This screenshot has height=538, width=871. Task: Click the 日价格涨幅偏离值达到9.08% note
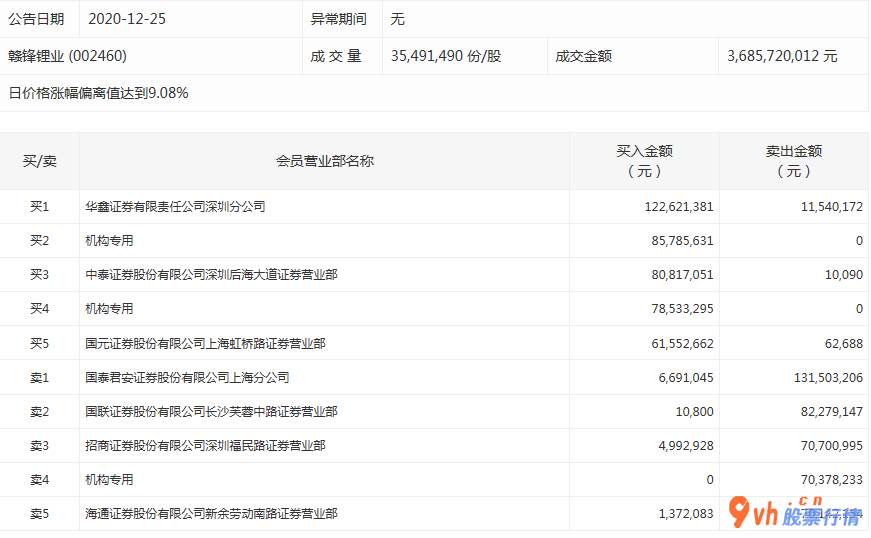point(98,93)
